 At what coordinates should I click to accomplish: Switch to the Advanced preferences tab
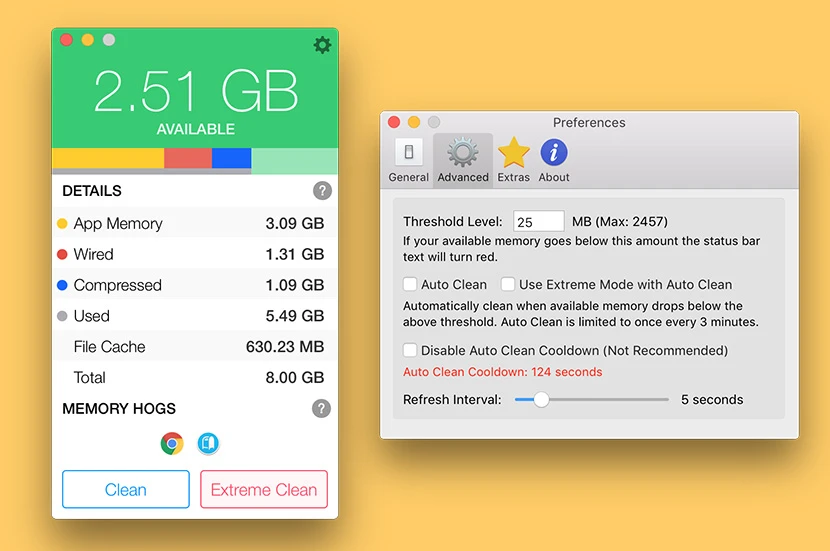463,160
